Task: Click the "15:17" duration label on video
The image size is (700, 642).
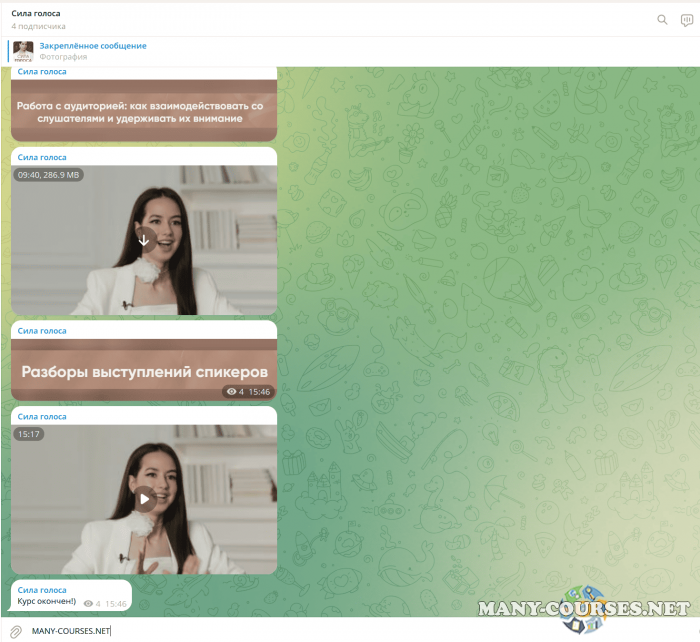Action: click(x=28, y=435)
